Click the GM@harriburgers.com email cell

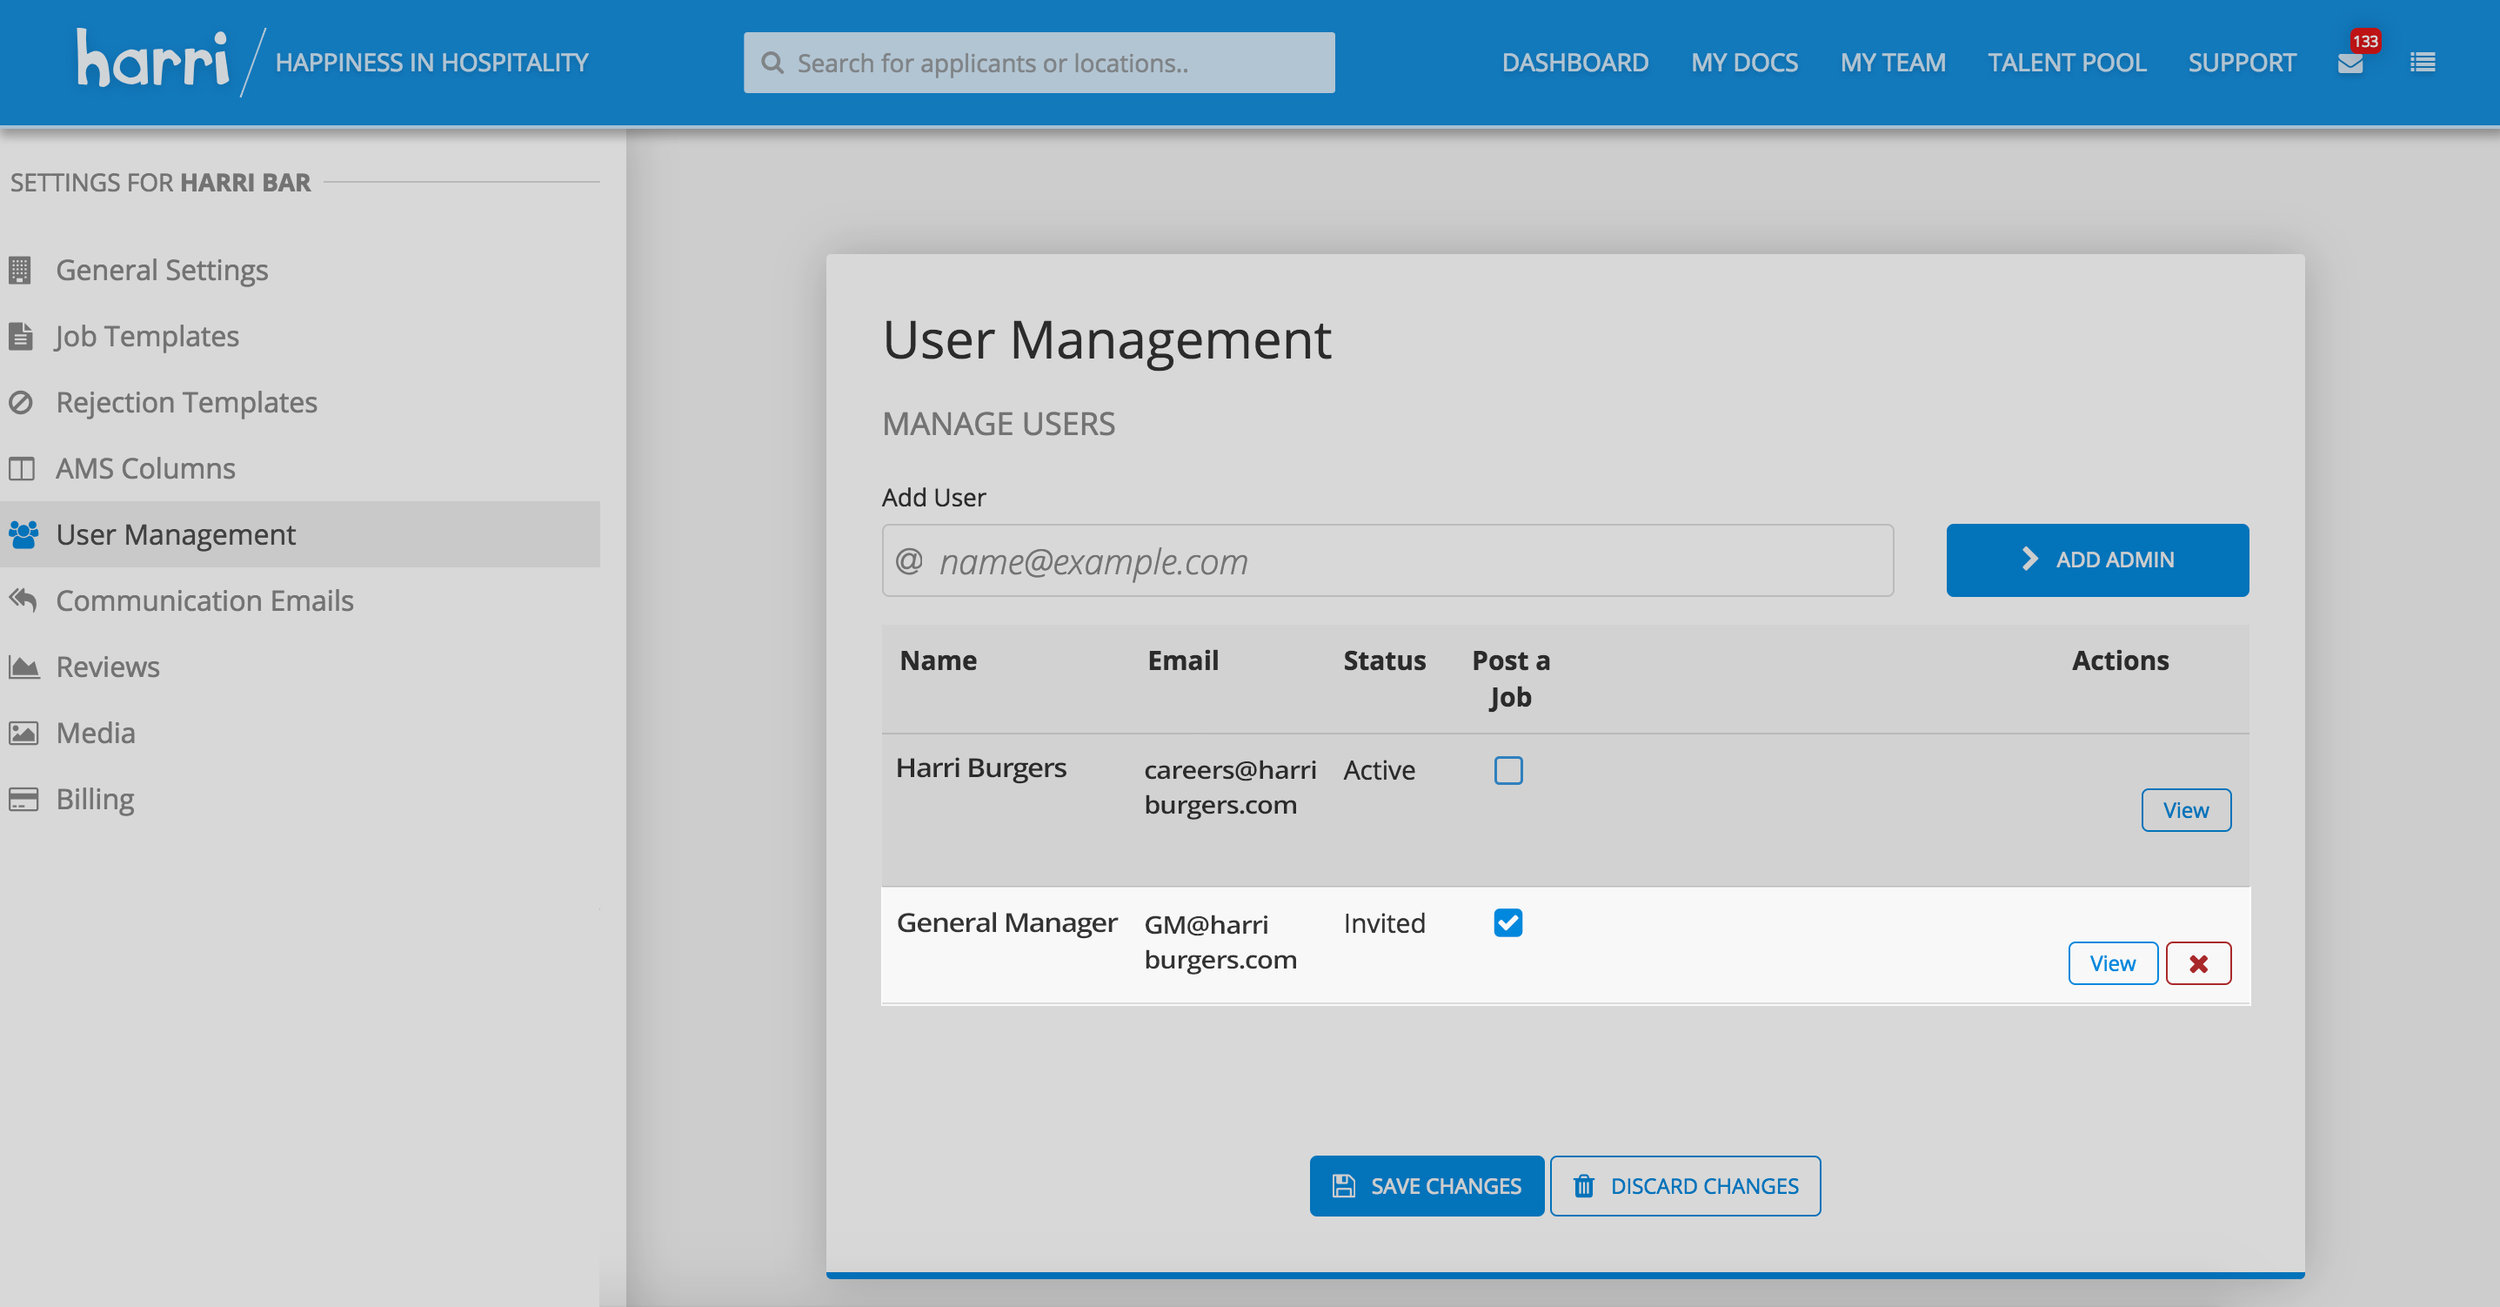1220,942
